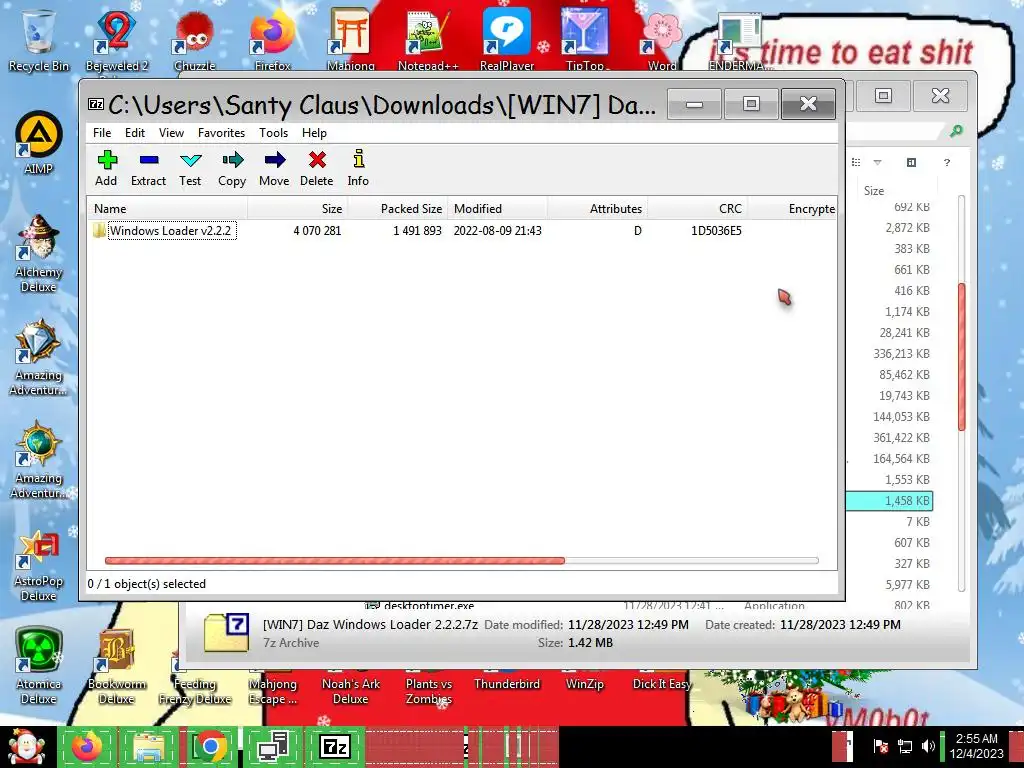Image resolution: width=1024 pixels, height=768 pixels.
Task: Click the Move toolbar icon
Action: (x=274, y=168)
